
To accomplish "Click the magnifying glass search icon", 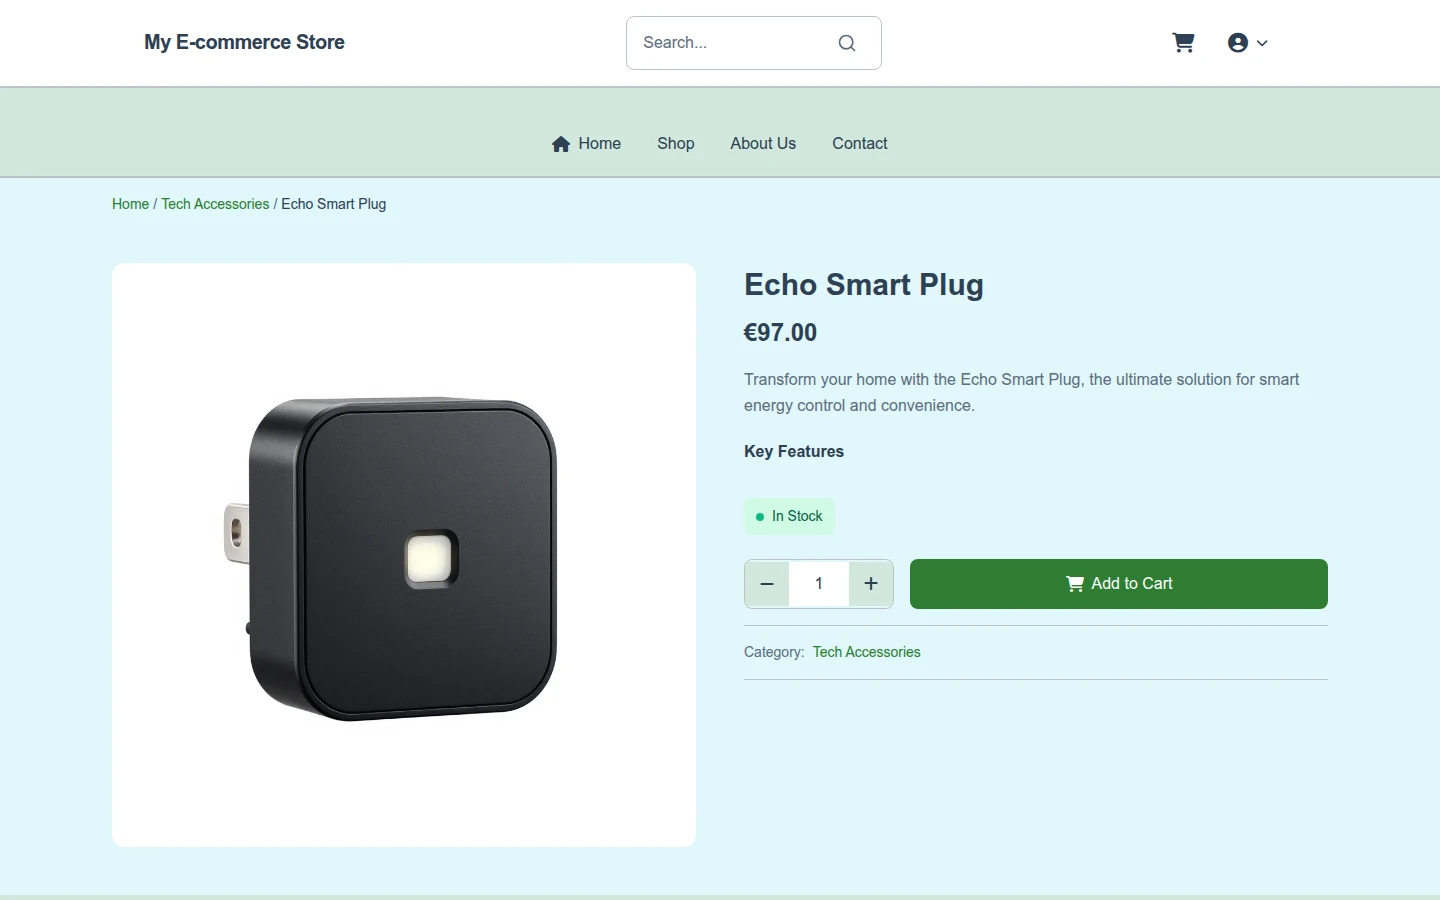I will 847,43.
